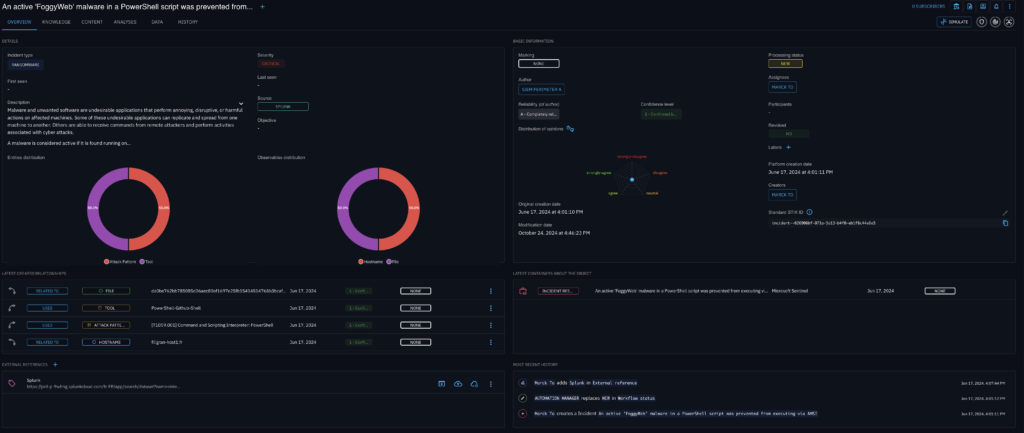Open three-dot menu on TOOL relationship row
The height and width of the screenshot is (433, 1024).
tap(491, 308)
